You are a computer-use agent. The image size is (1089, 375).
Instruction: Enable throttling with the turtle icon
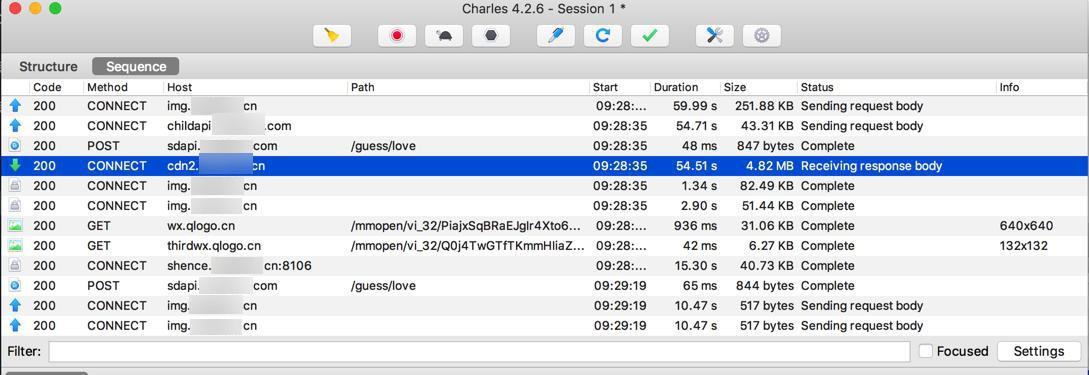(444, 35)
